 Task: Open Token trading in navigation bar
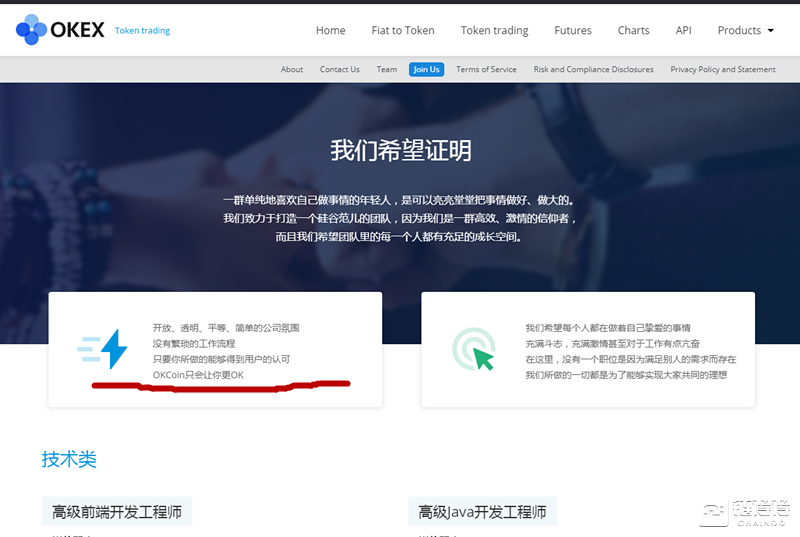click(494, 30)
